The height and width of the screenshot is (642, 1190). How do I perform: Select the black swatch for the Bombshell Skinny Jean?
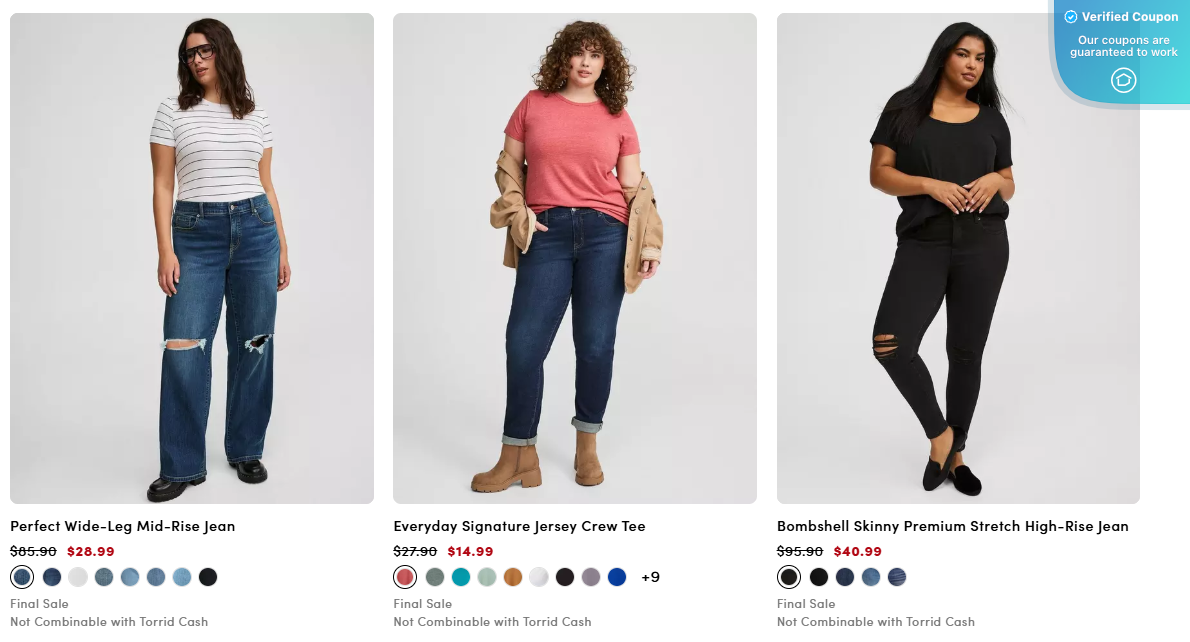[789, 577]
